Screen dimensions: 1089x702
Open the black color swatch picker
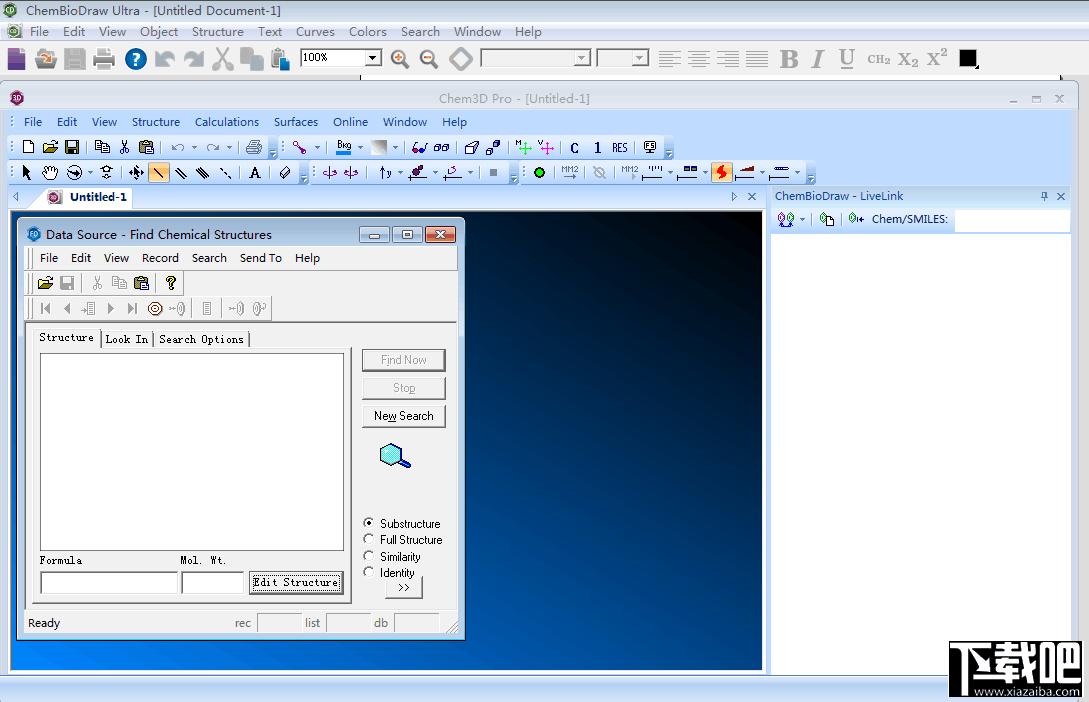tap(968, 58)
